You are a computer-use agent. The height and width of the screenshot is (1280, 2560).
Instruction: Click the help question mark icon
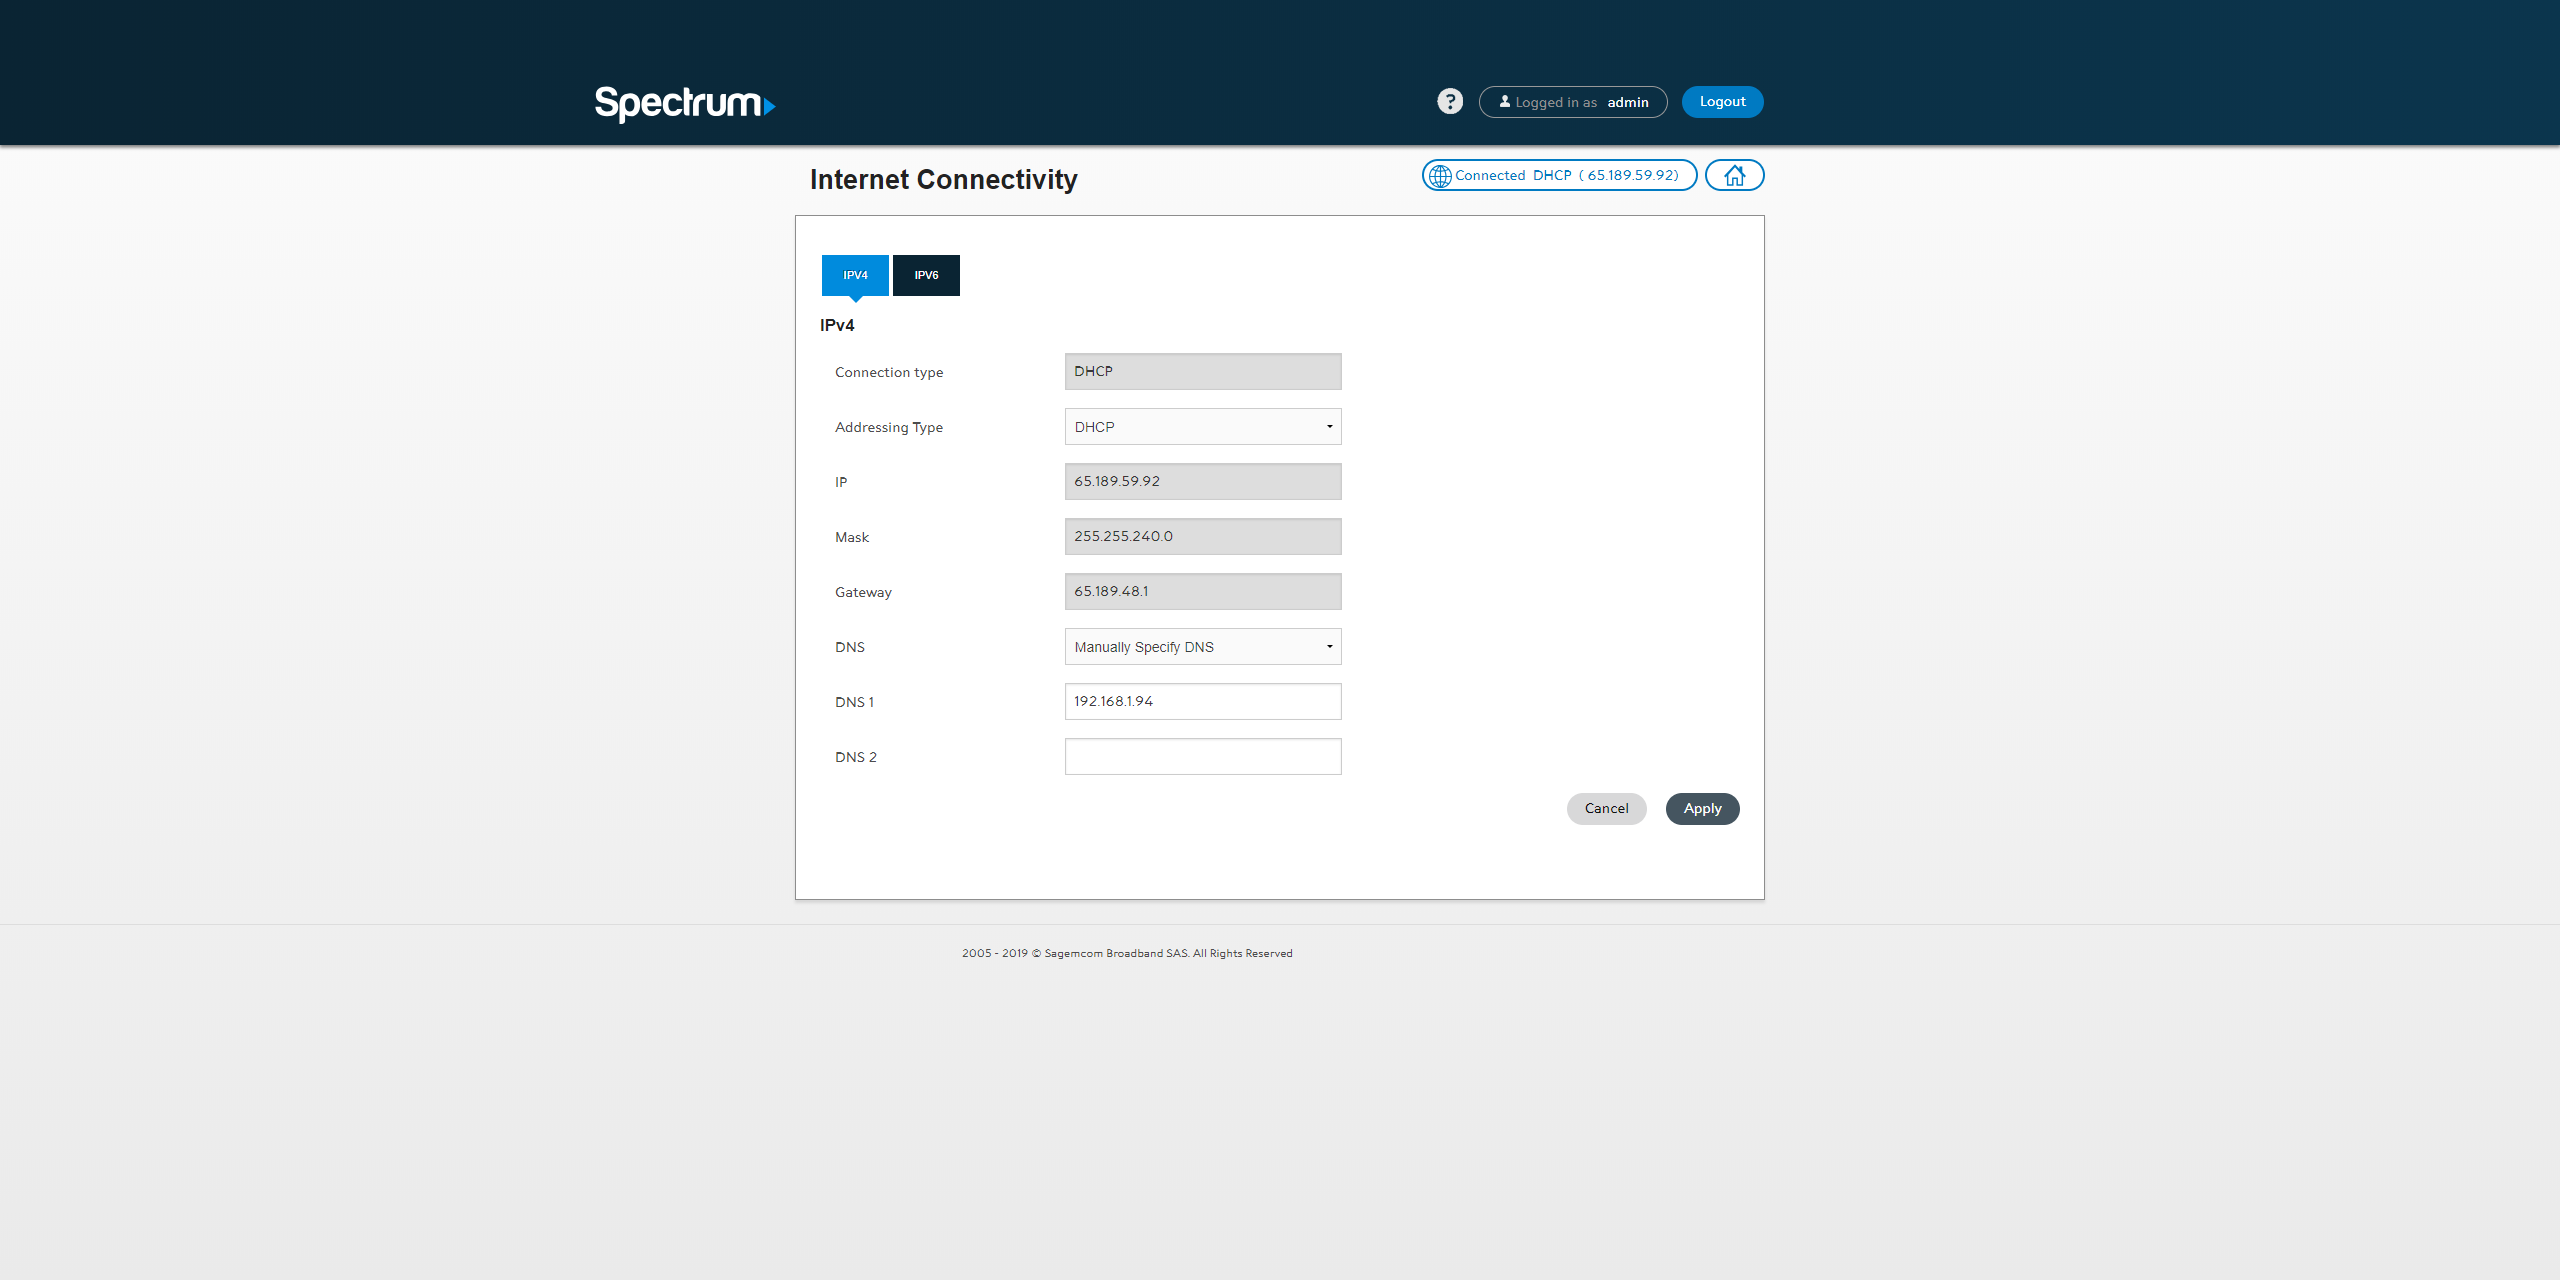point(1449,101)
